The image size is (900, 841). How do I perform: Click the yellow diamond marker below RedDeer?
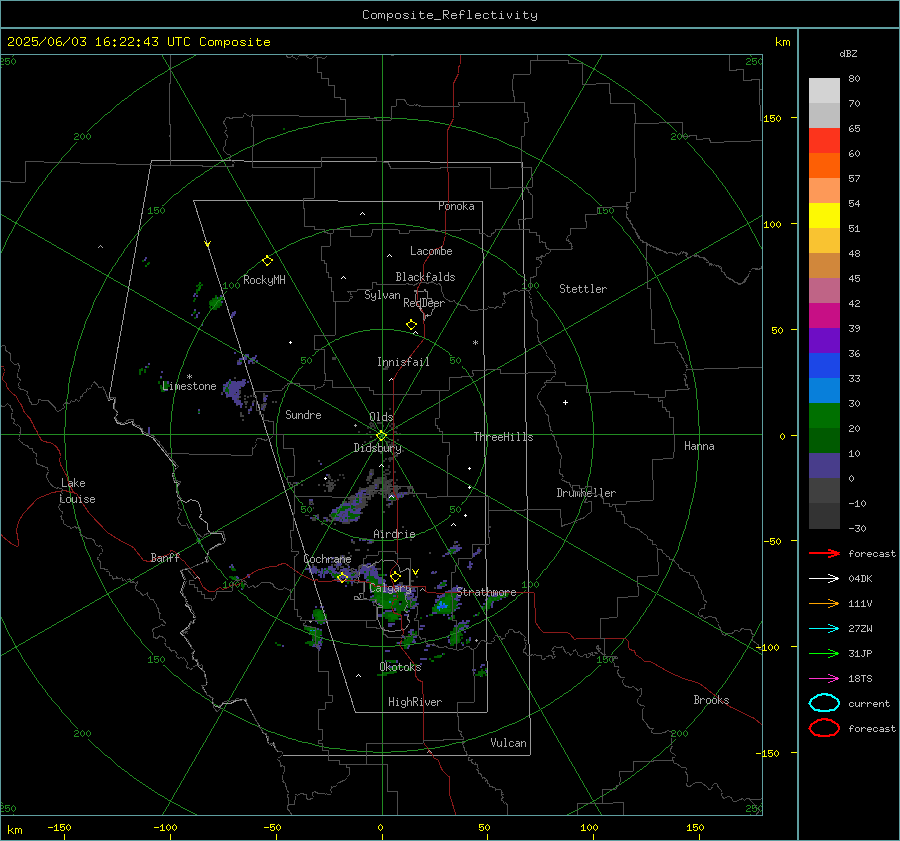[411, 324]
